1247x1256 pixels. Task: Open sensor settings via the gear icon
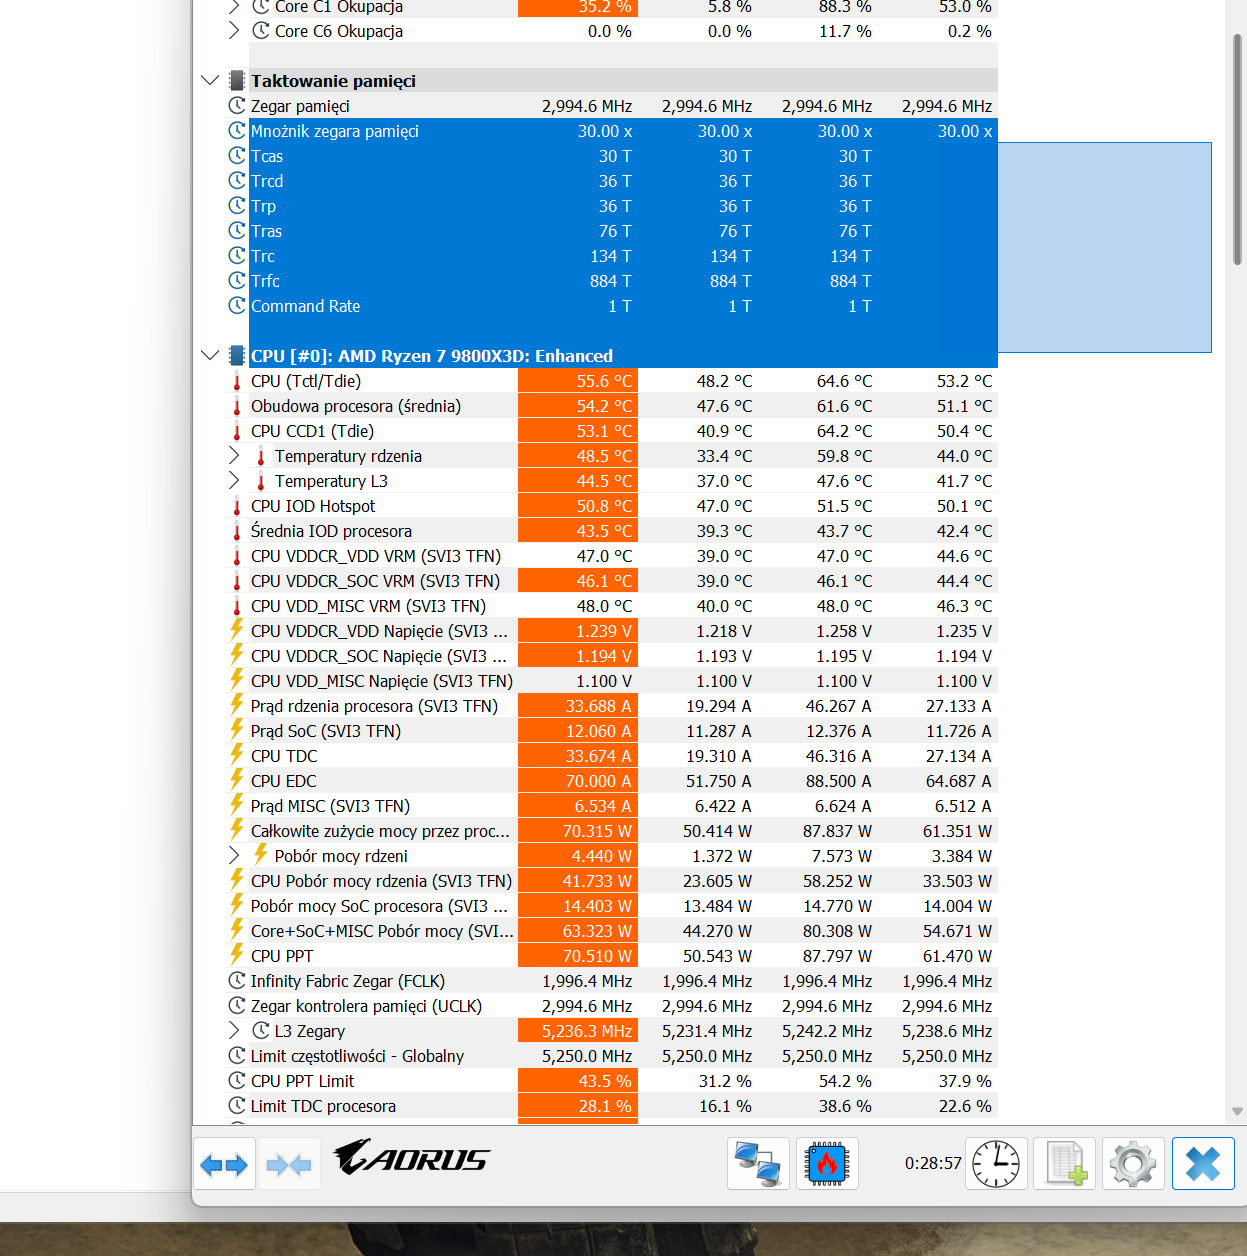[1133, 1163]
